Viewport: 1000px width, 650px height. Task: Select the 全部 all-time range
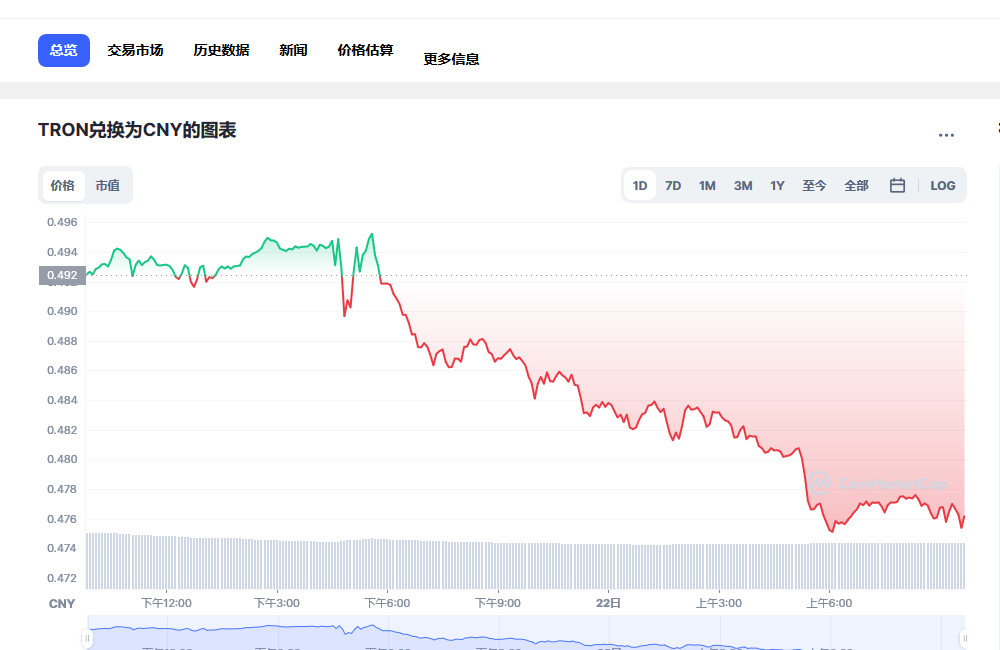coord(857,186)
